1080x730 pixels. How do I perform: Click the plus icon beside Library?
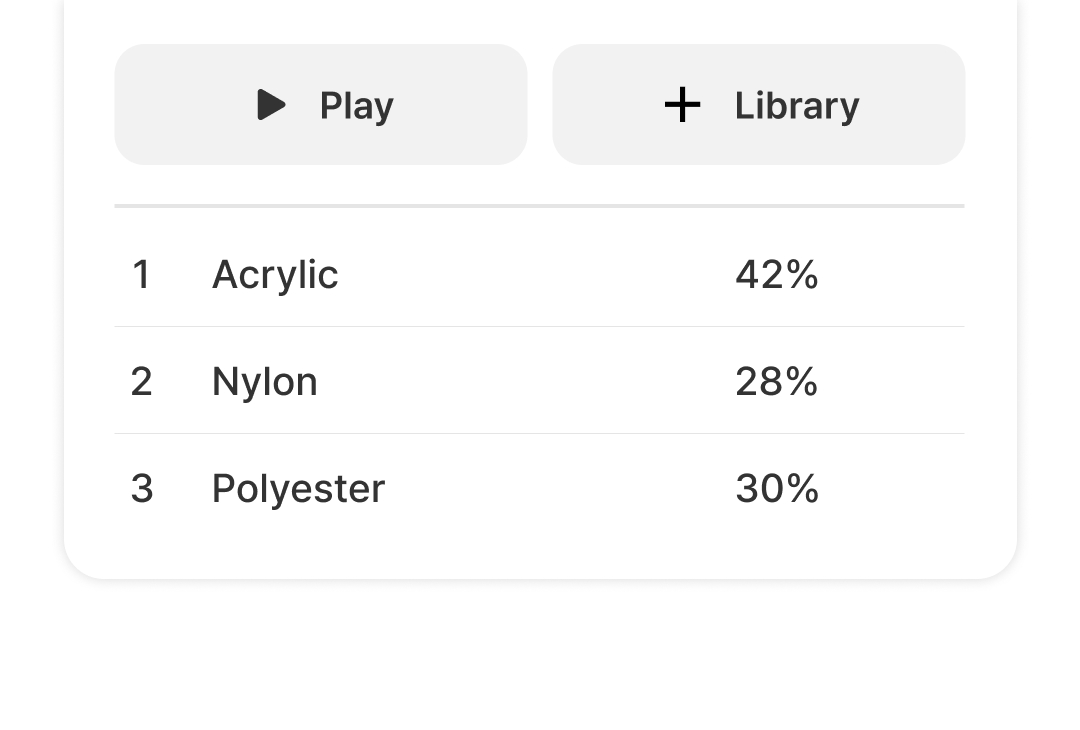tap(682, 105)
